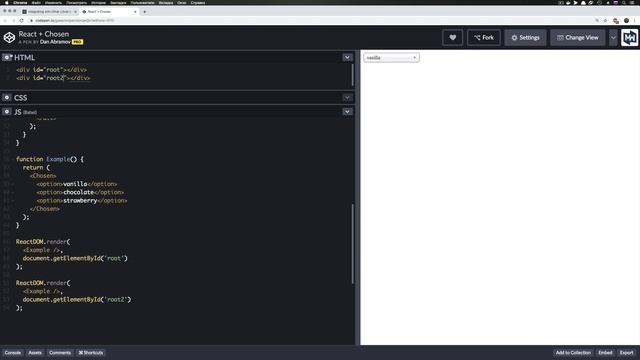Click the JS editor vertical scrollbar
The height and width of the screenshot is (360, 640).
point(353,244)
